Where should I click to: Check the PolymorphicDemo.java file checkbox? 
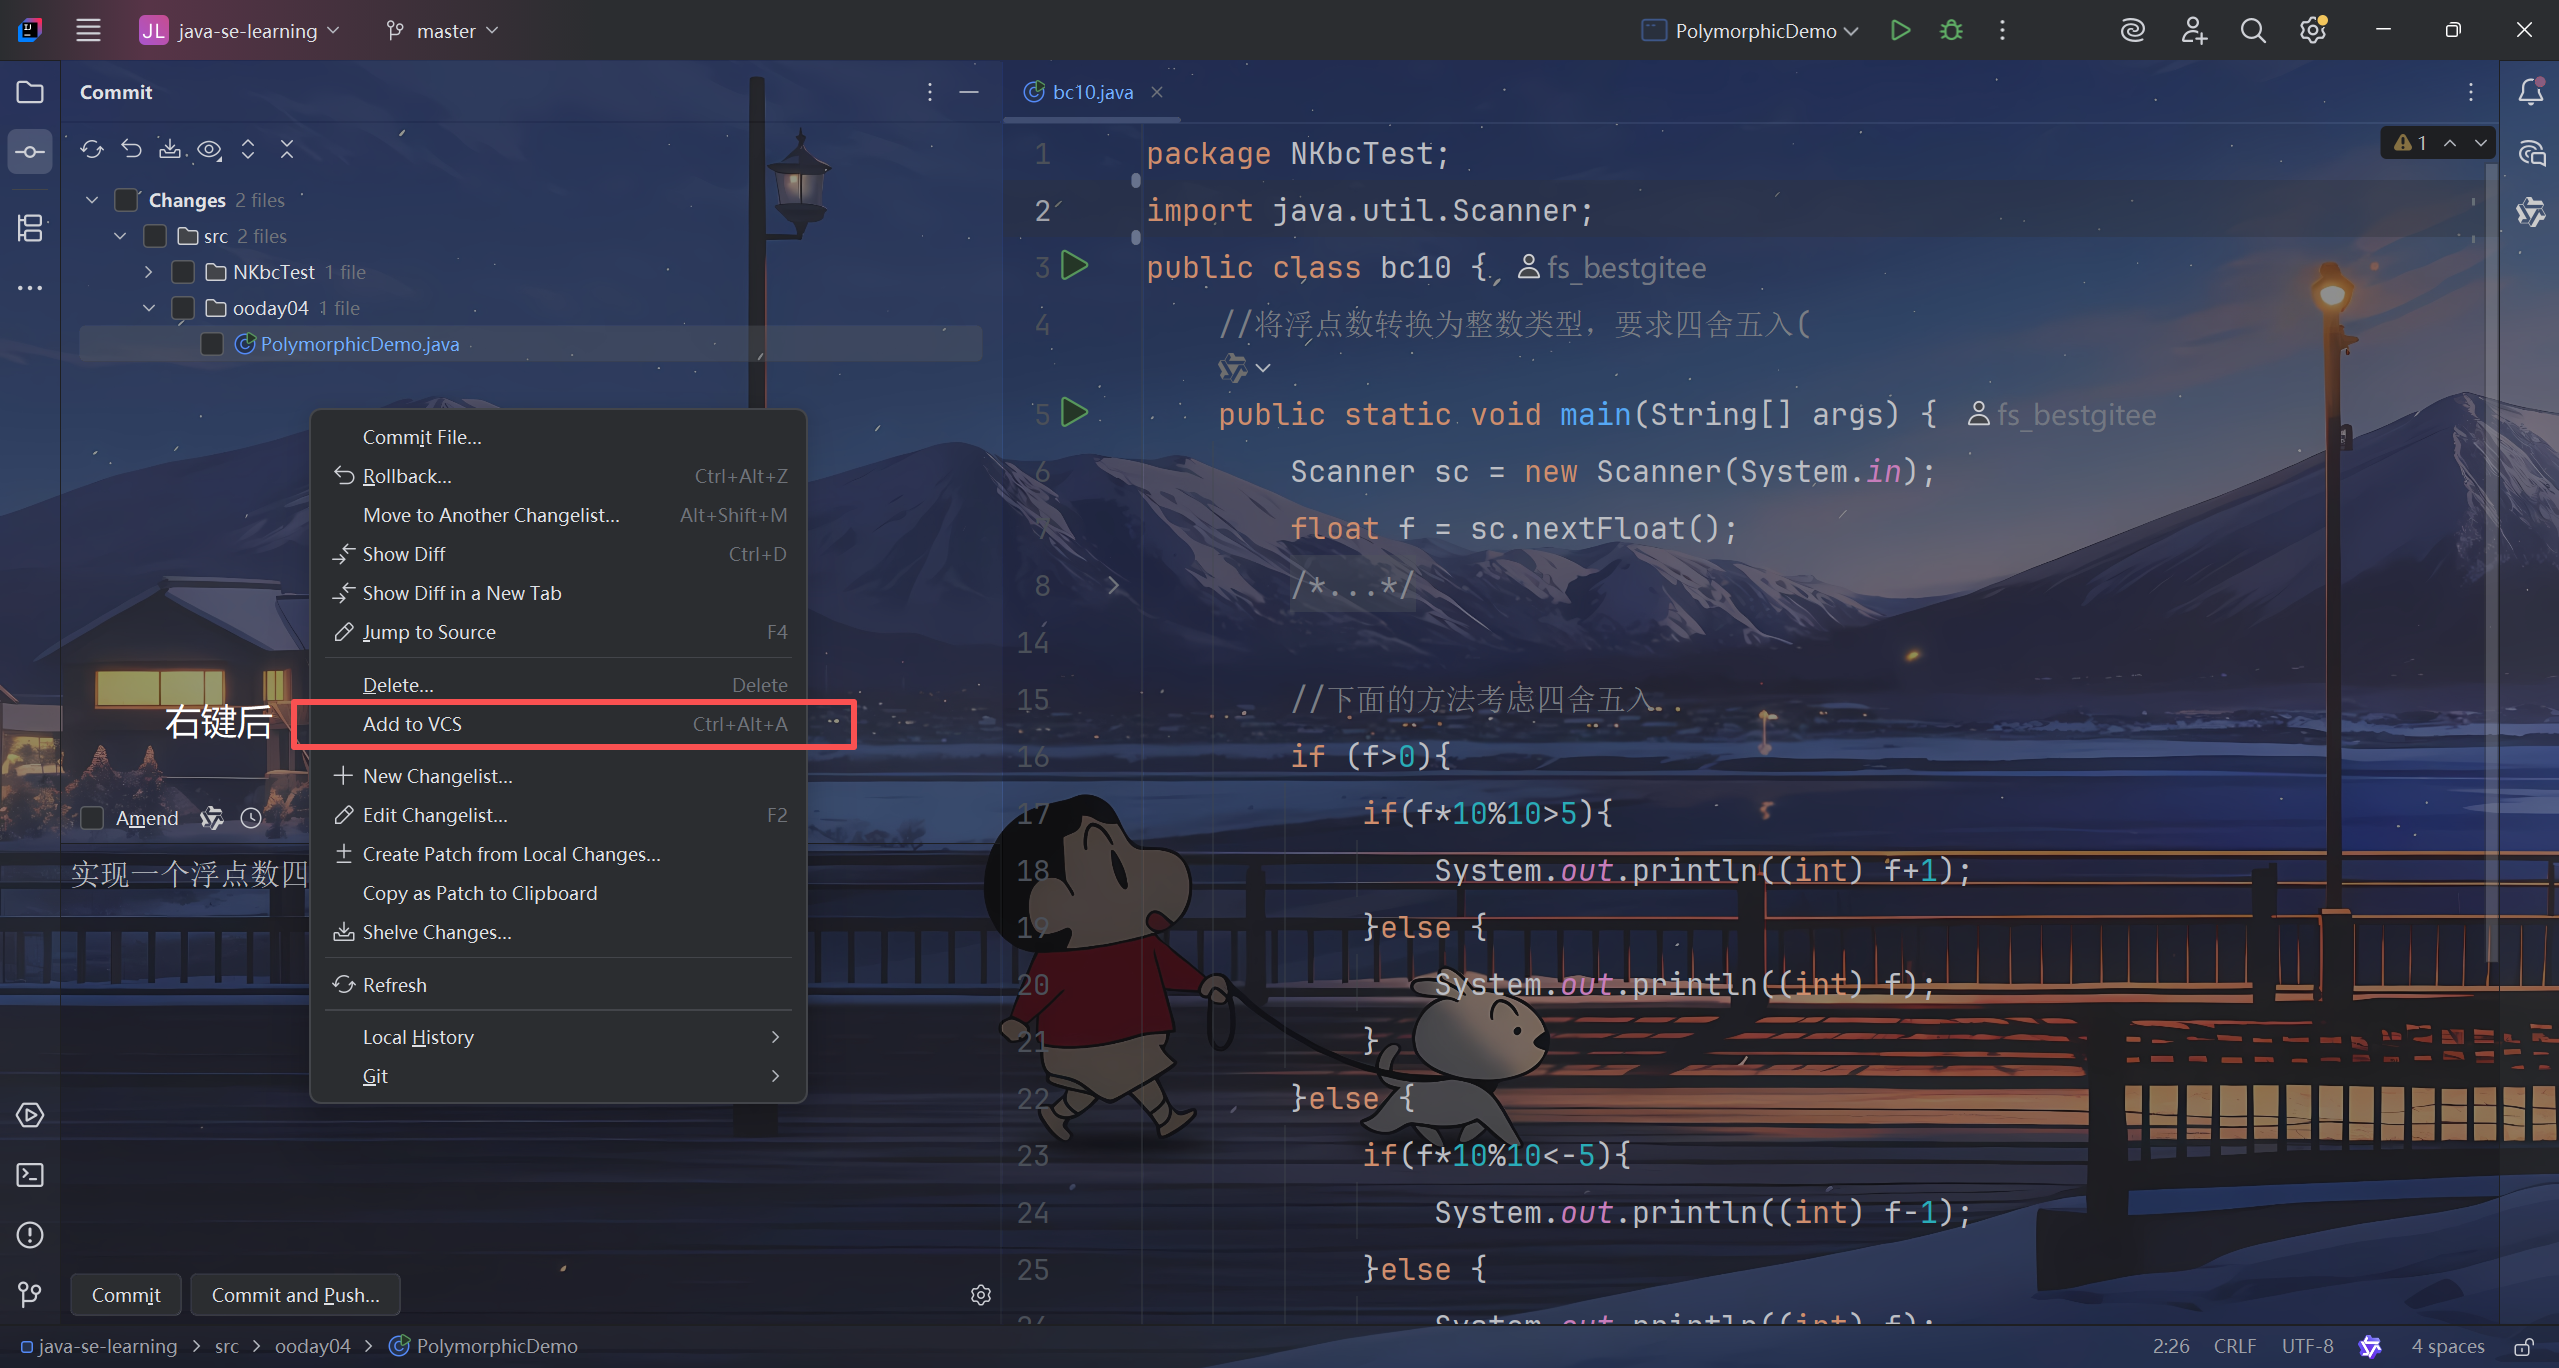(212, 344)
